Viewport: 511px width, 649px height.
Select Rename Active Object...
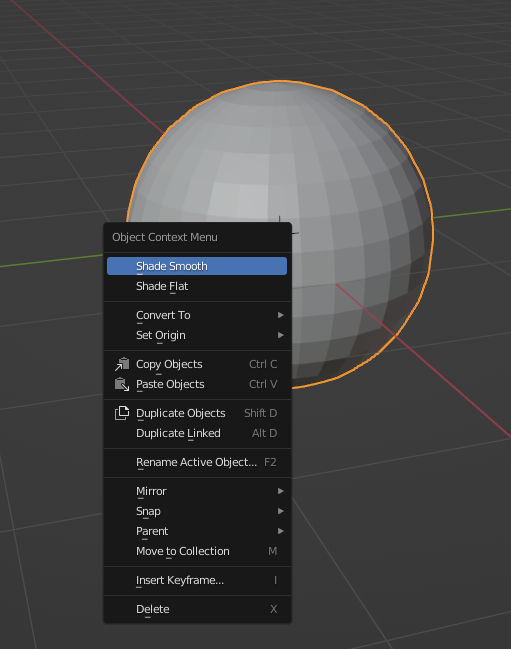coord(197,462)
